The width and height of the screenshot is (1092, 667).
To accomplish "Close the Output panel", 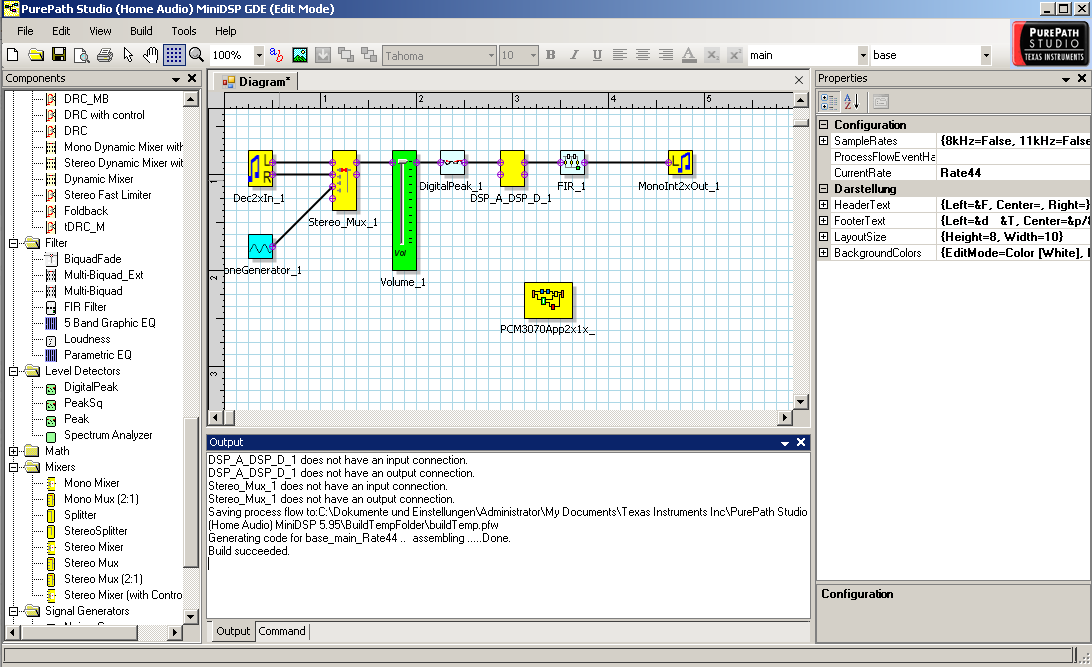I will (801, 442).
